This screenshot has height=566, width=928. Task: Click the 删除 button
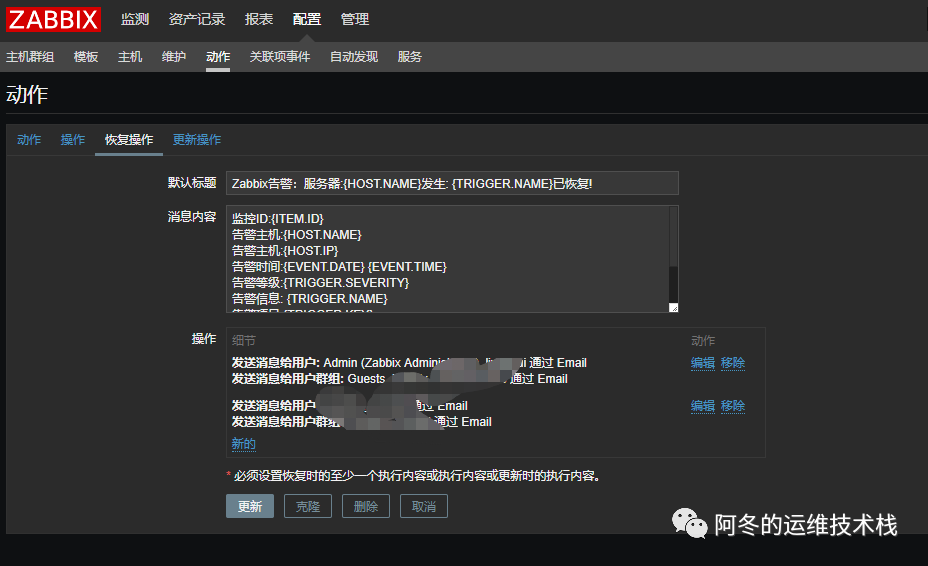click(x=366, y=506)
